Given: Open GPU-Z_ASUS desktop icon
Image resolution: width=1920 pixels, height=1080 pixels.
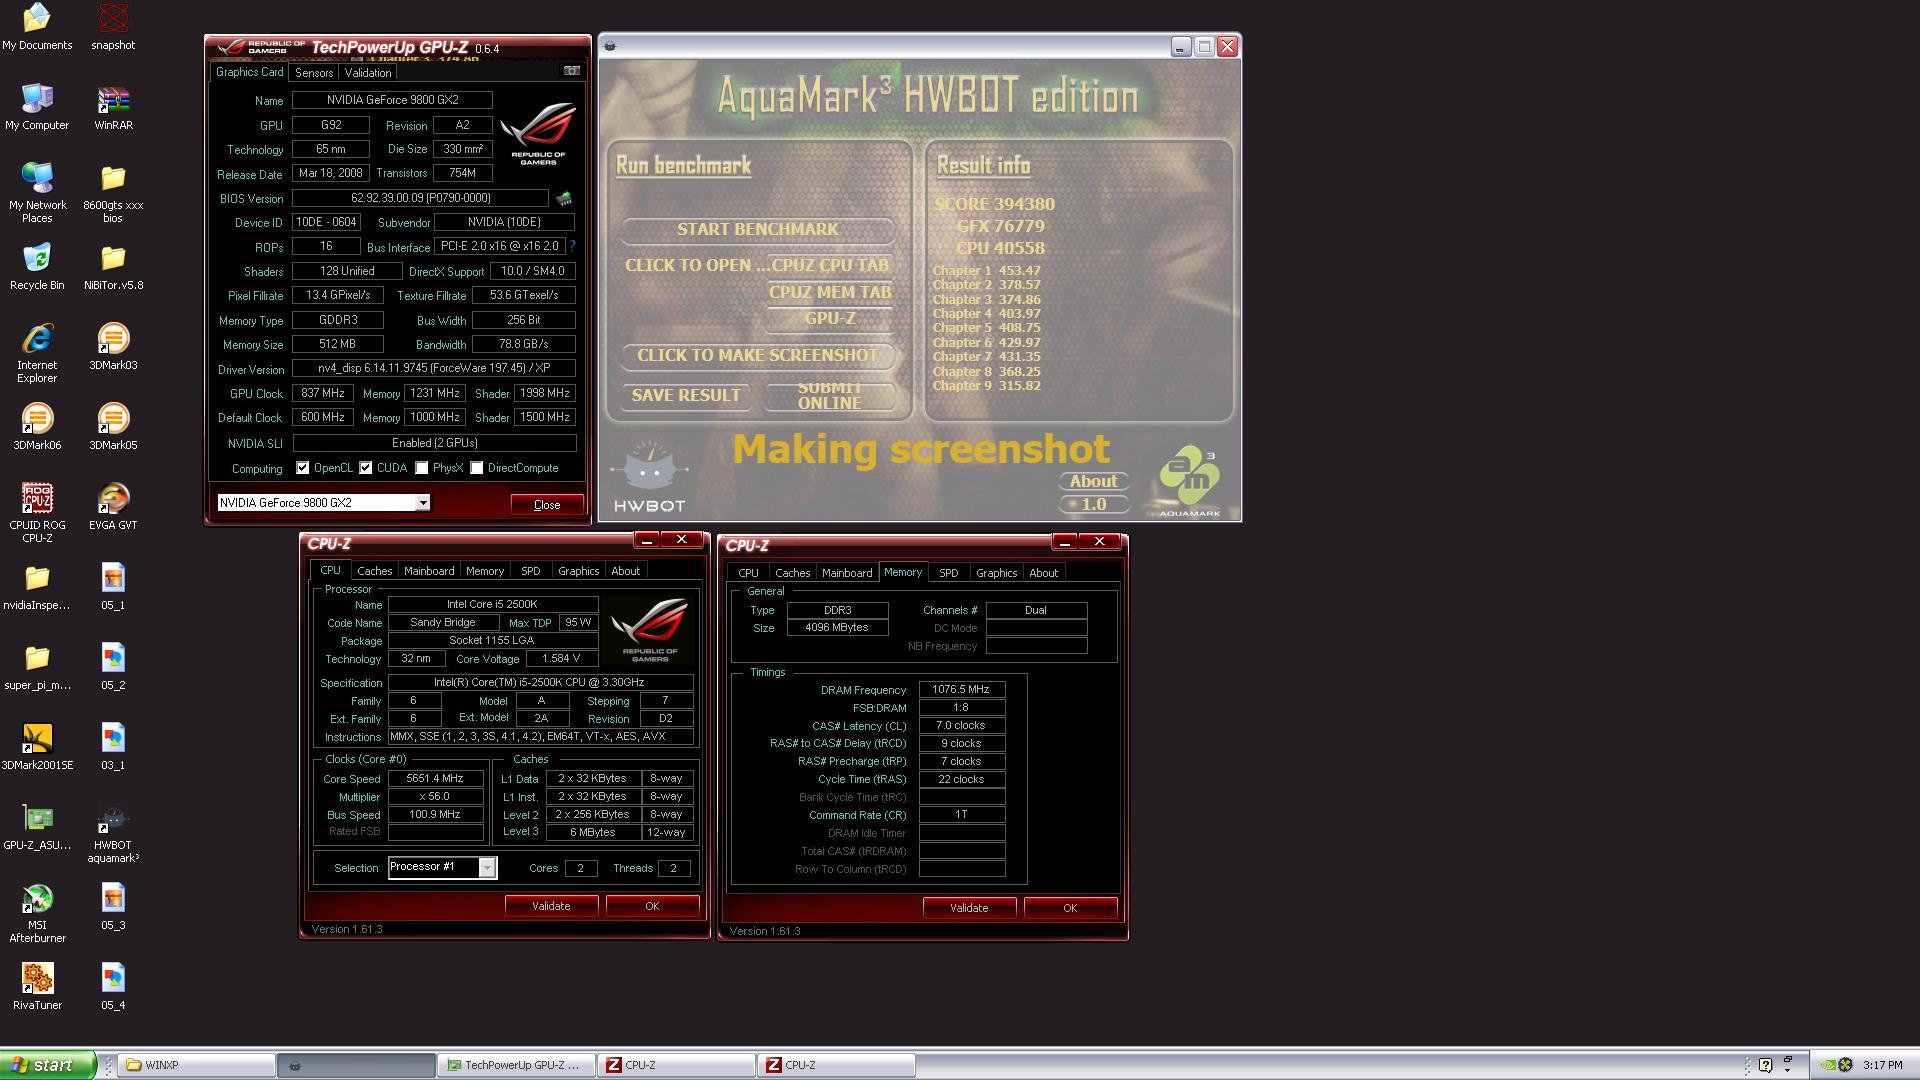Looking at the screenshot, I should point(37,827).
